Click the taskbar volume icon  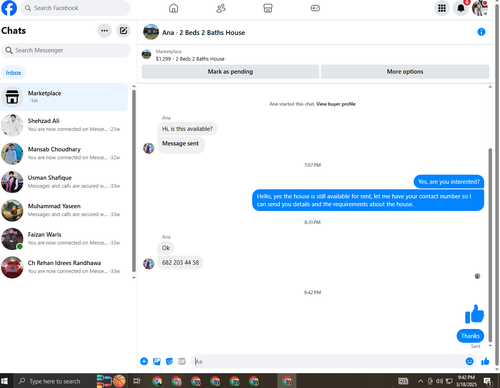point(440,381)
